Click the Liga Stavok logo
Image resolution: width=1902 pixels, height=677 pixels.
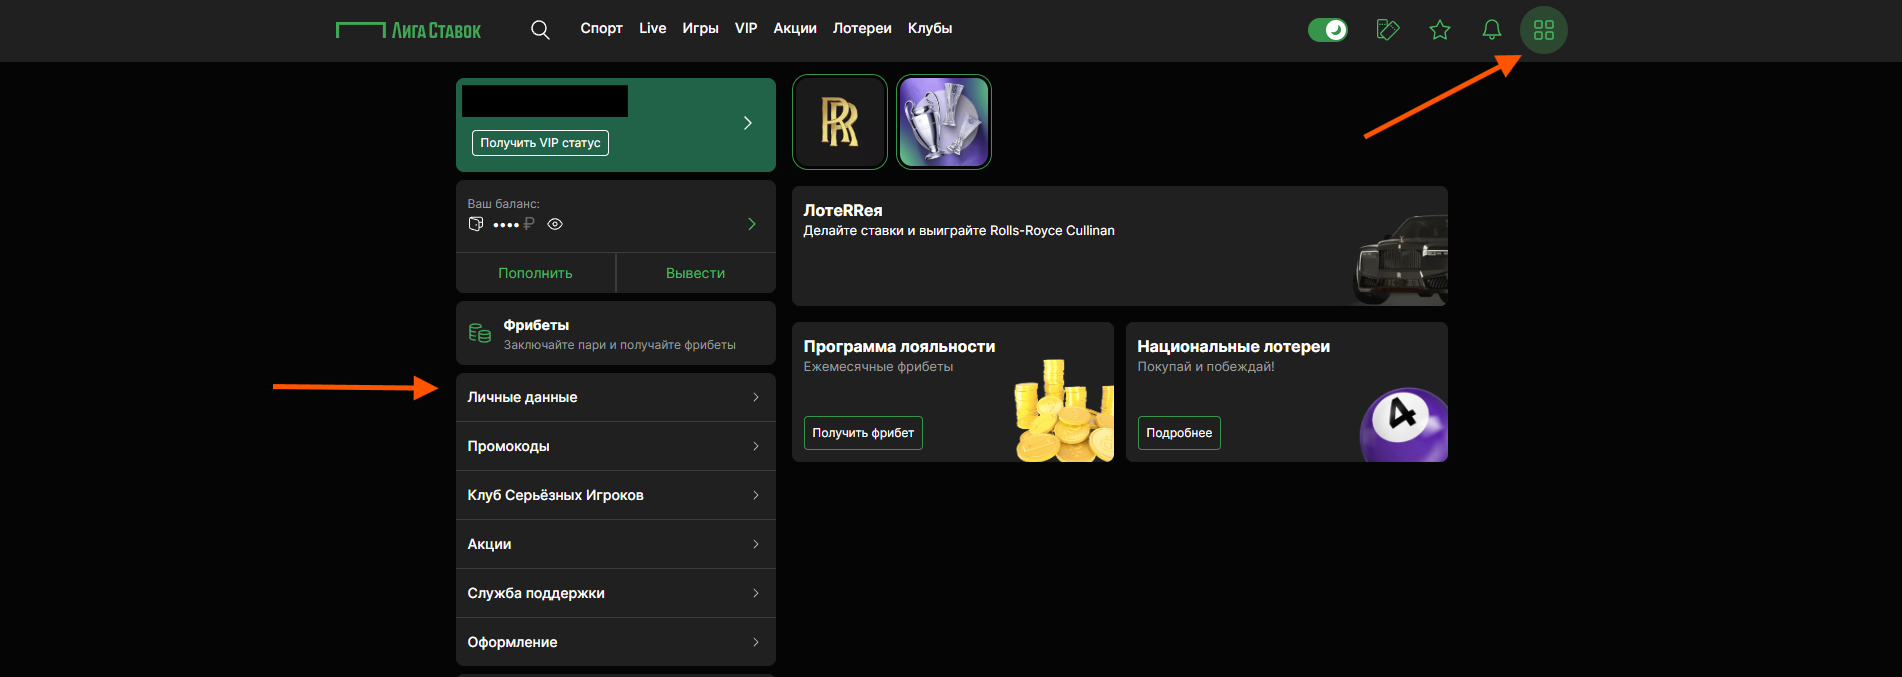(x=409, y=30)
